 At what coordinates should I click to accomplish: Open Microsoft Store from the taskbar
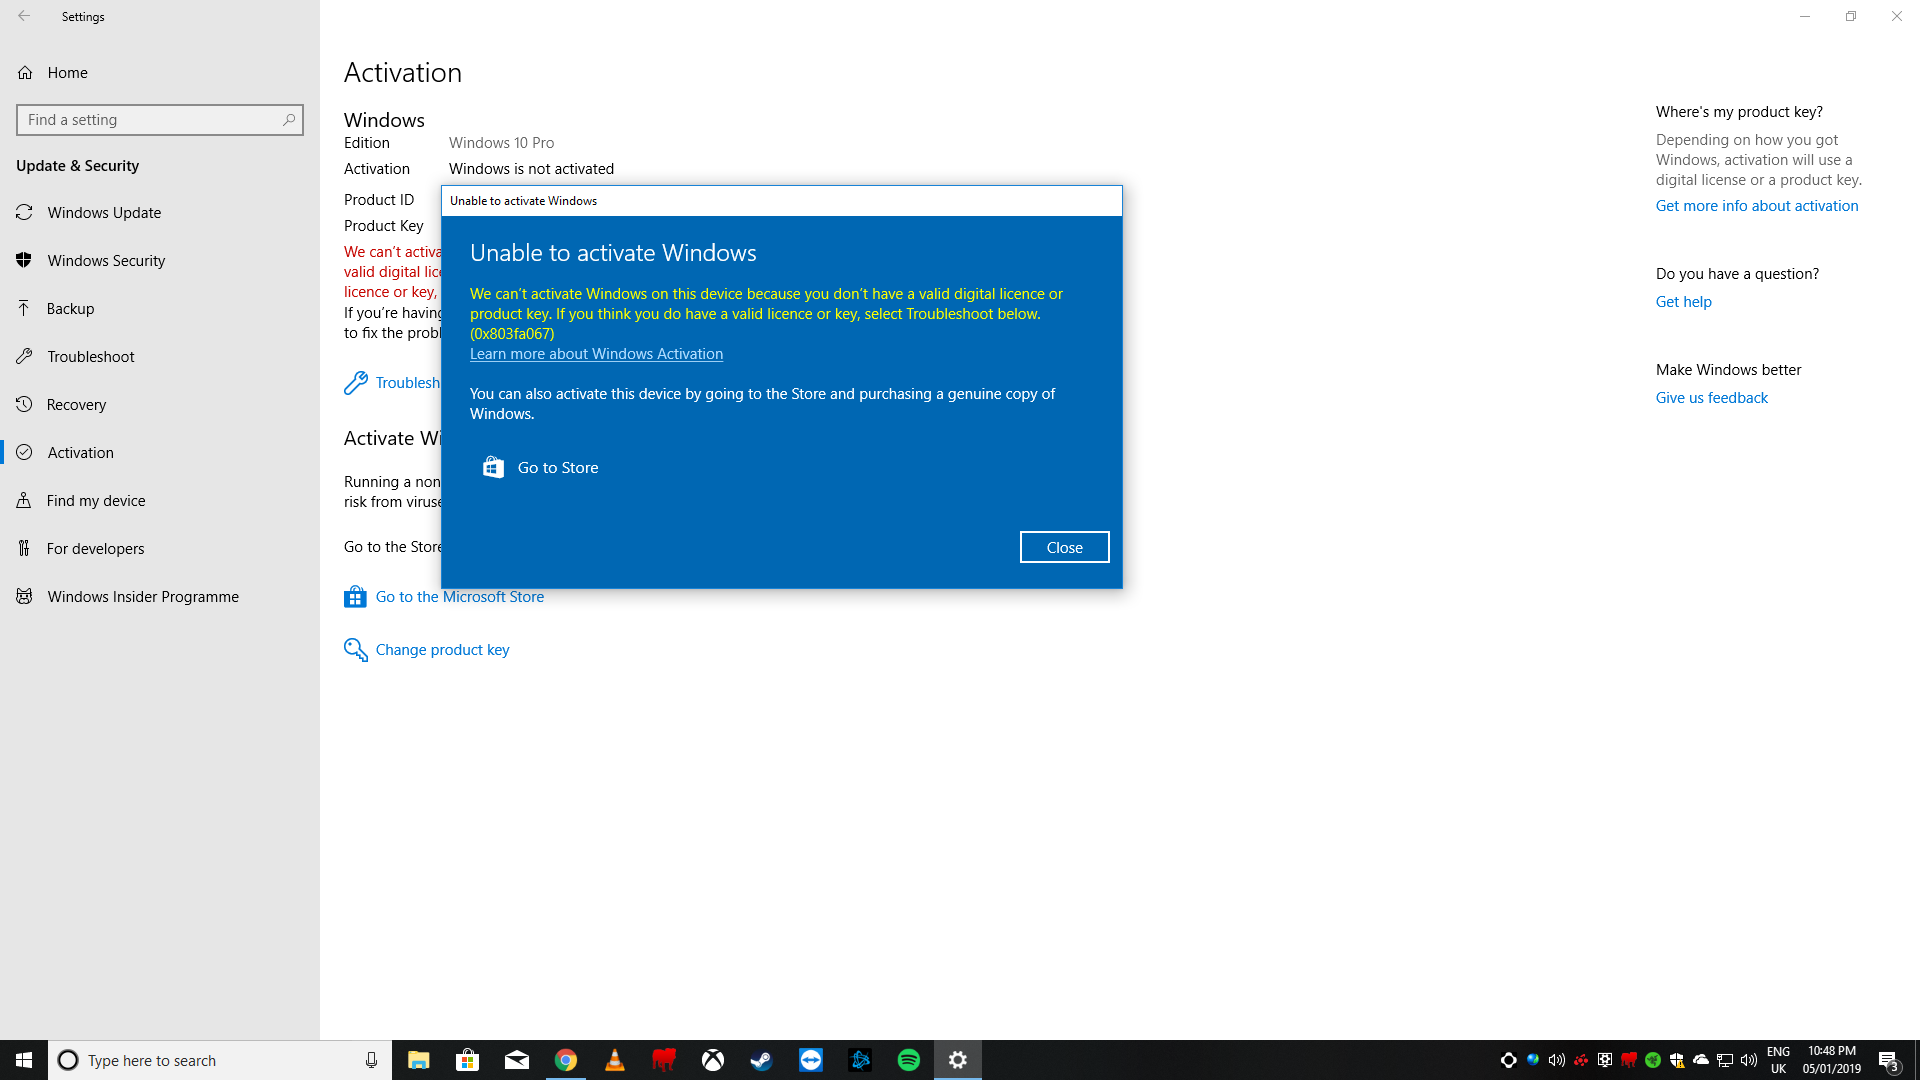tap(468, 1060)
